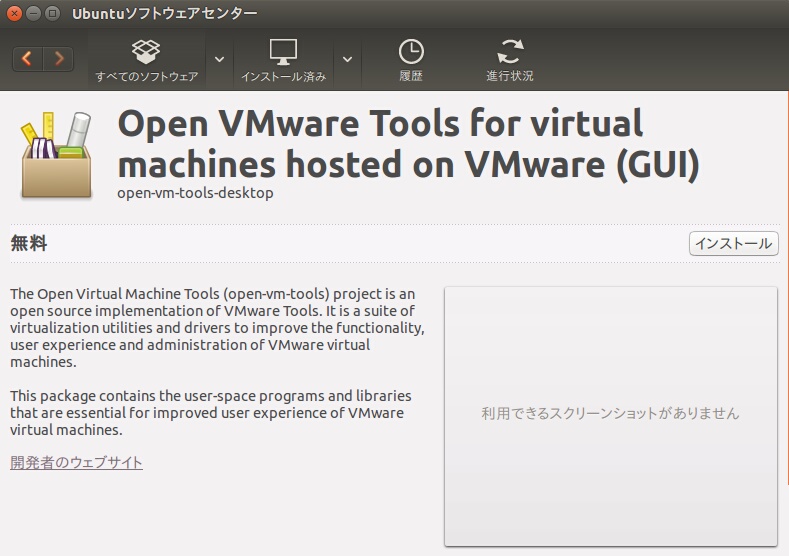Go forward with the right arrow button
The width and height of the screenshot is (789, 556).
tap(58, 59)
